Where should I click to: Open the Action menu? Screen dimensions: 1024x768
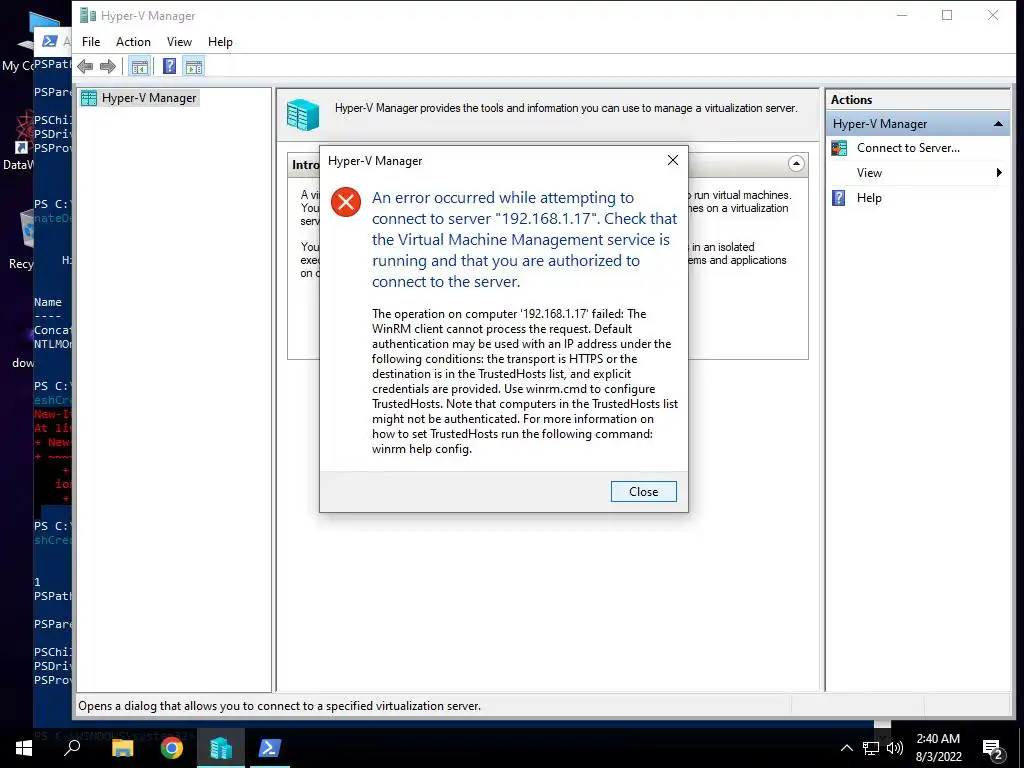coord(133,42)
